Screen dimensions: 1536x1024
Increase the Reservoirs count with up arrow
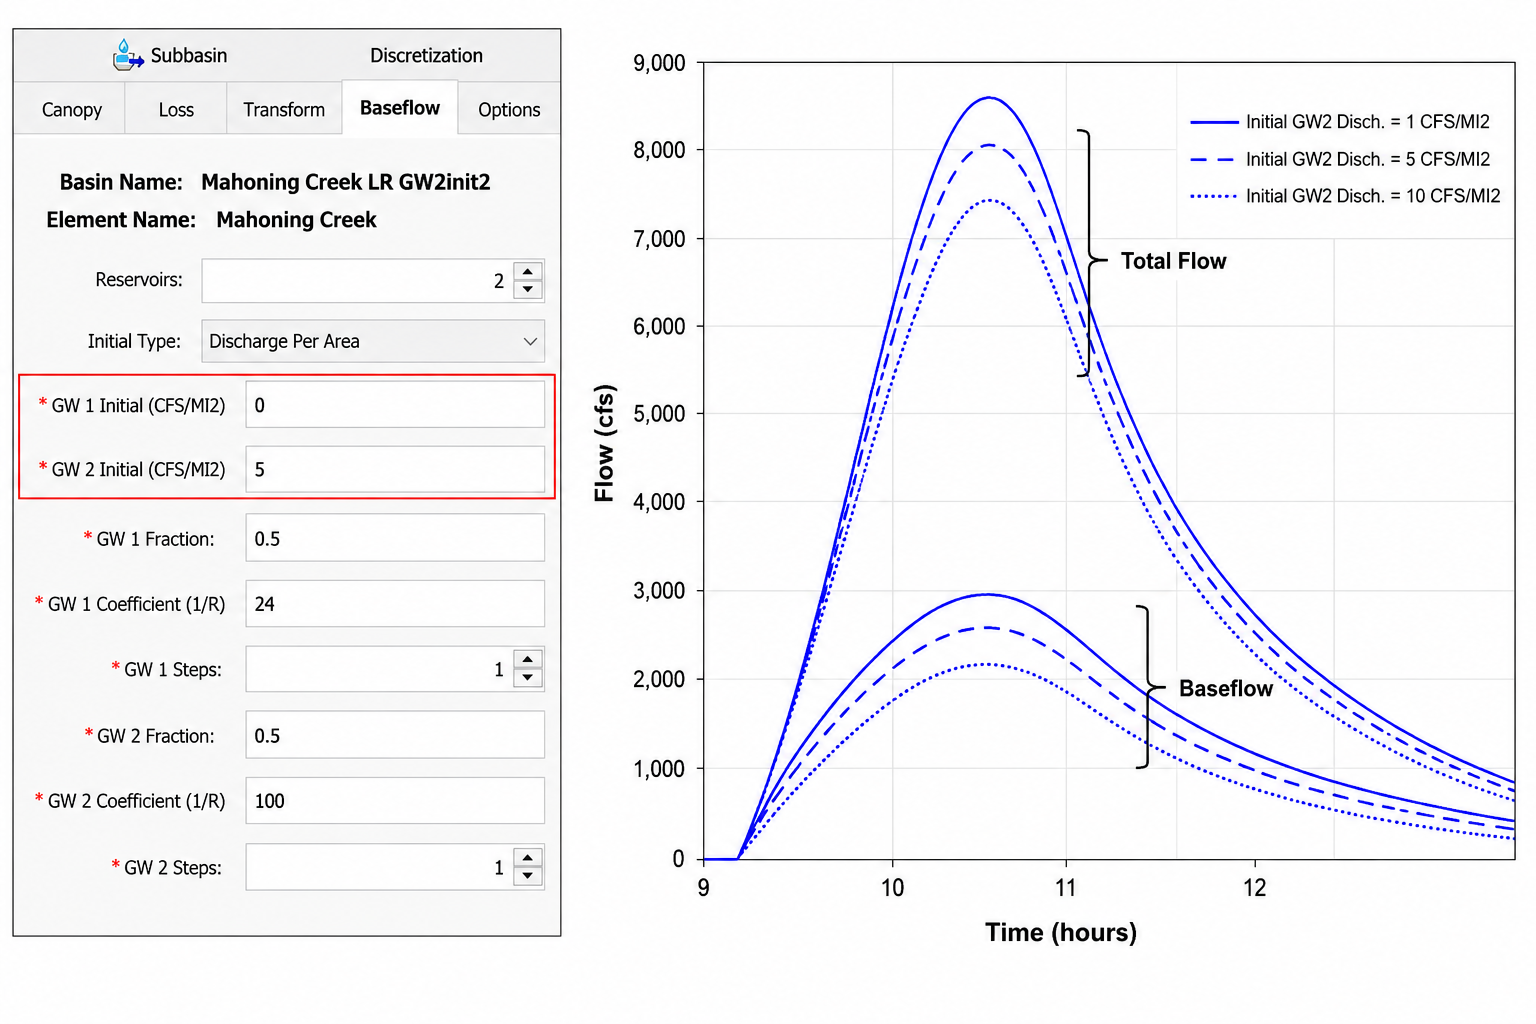528,271
